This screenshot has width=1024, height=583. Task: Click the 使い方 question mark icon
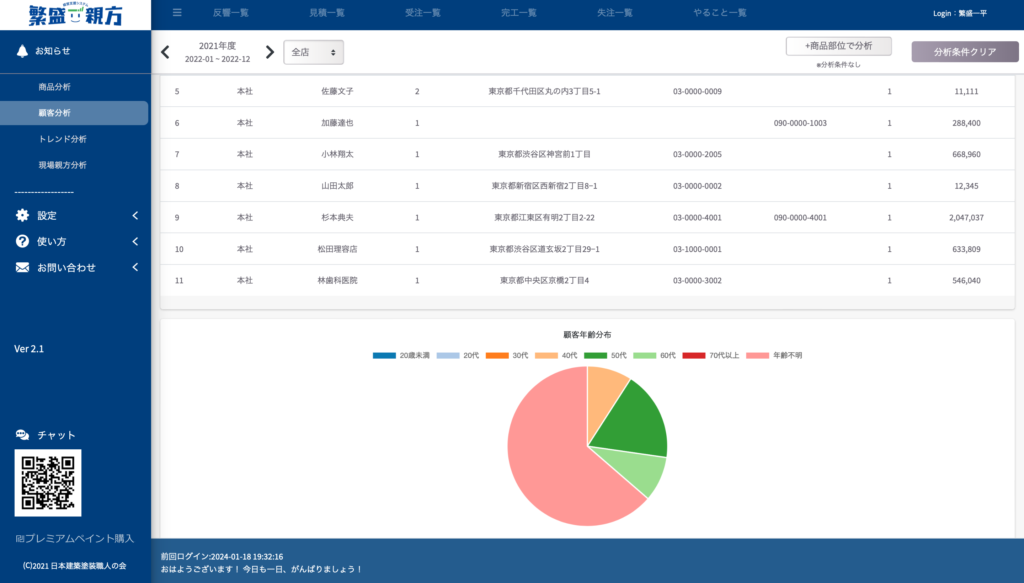(x=22, y=242)
